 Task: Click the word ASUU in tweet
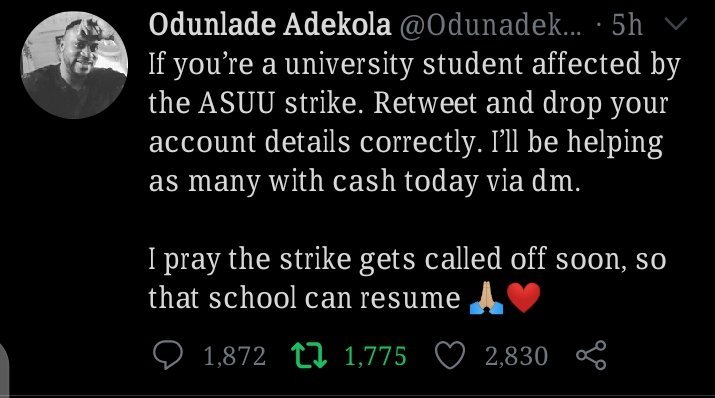click(x=236, y=103)
